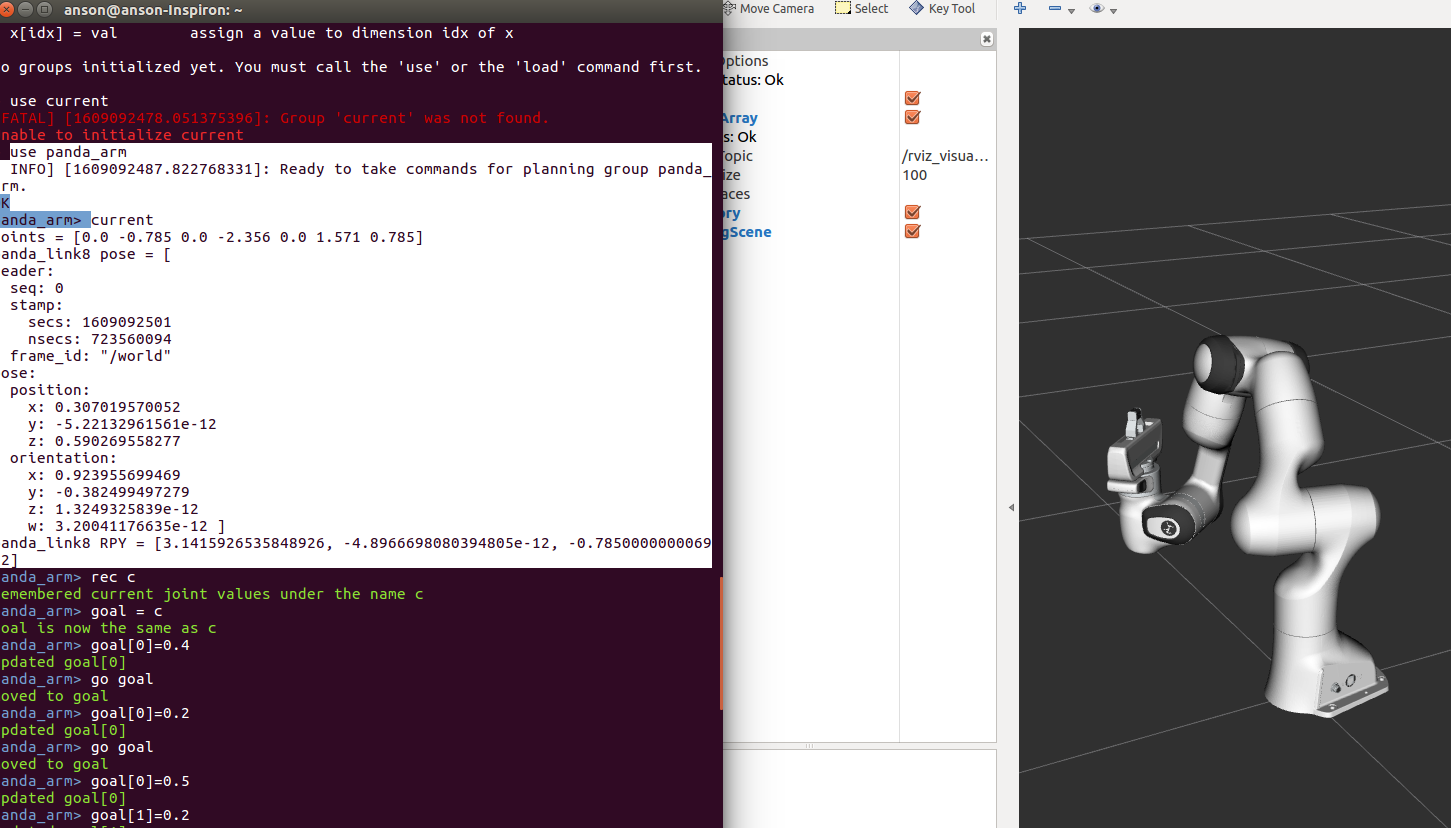Image resolution: width=1451 pixels, height=828 pixels.
Task: Click the 'use panda_arm' command line
Action: [x=68, y=152]
